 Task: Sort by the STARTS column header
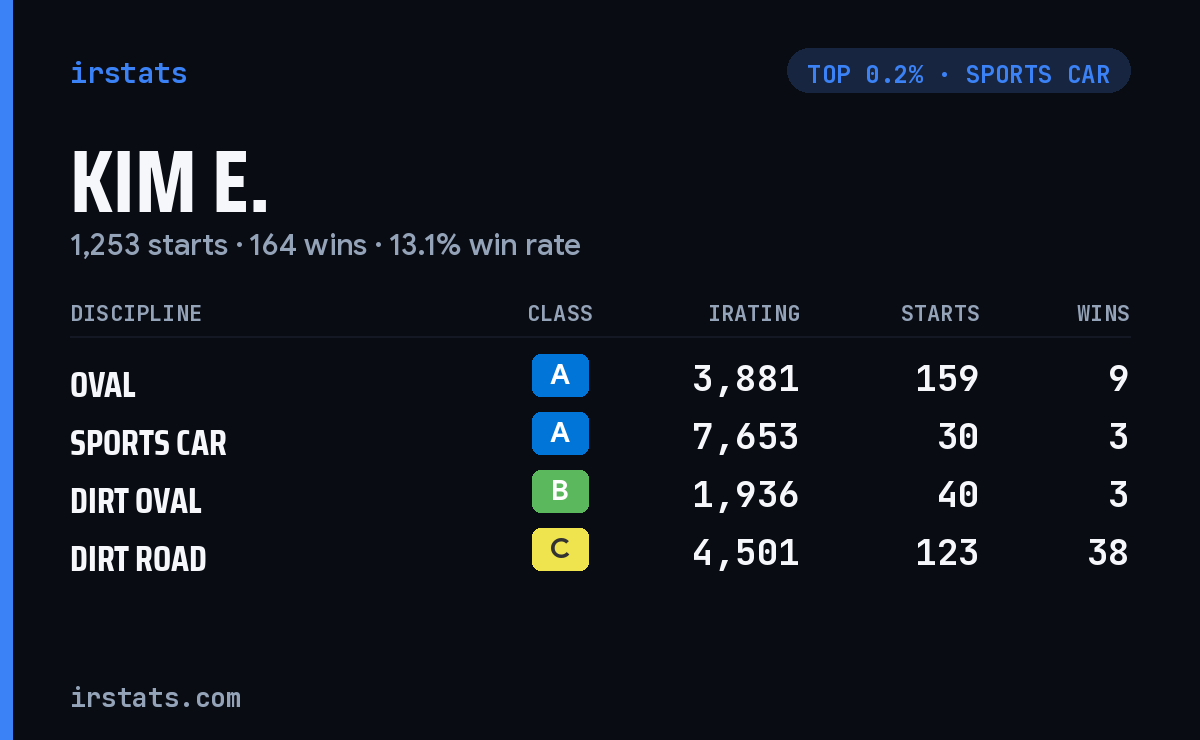point(940,313)
